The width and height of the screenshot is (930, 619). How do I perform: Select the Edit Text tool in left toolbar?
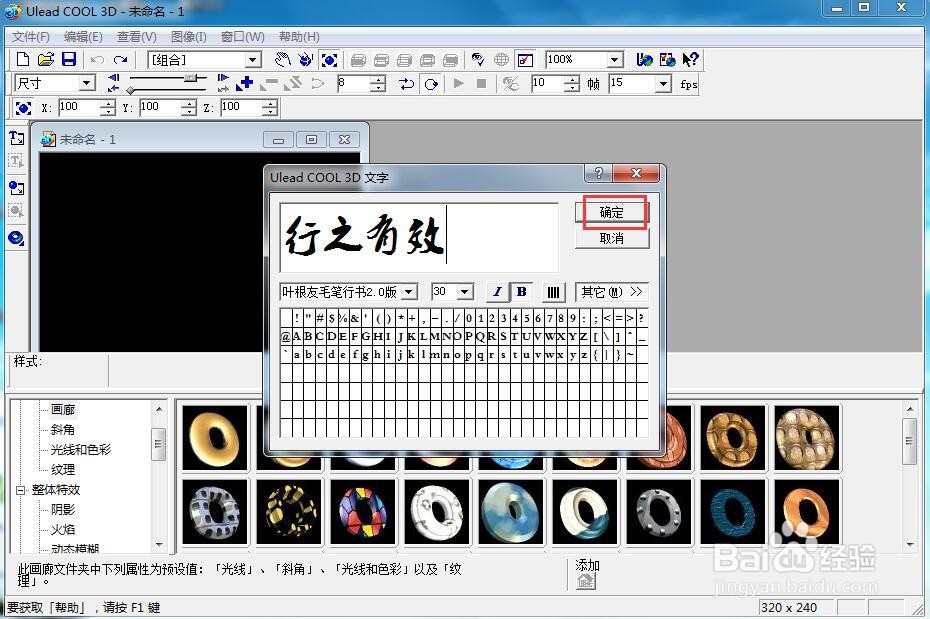(x=17, y=162)
